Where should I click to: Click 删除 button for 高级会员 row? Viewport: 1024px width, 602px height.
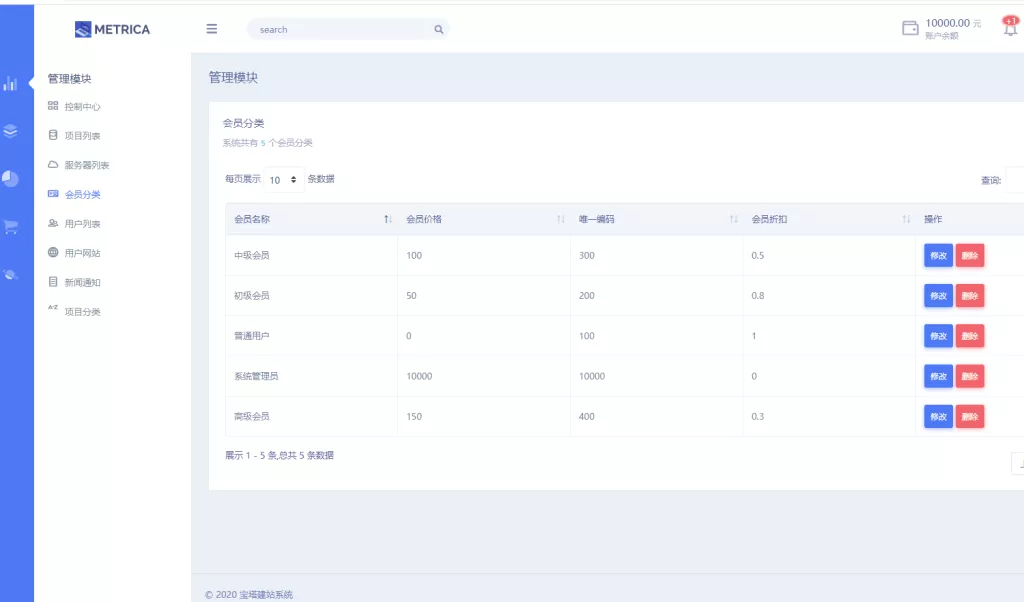pyautogui.click(x=970, y=416)
